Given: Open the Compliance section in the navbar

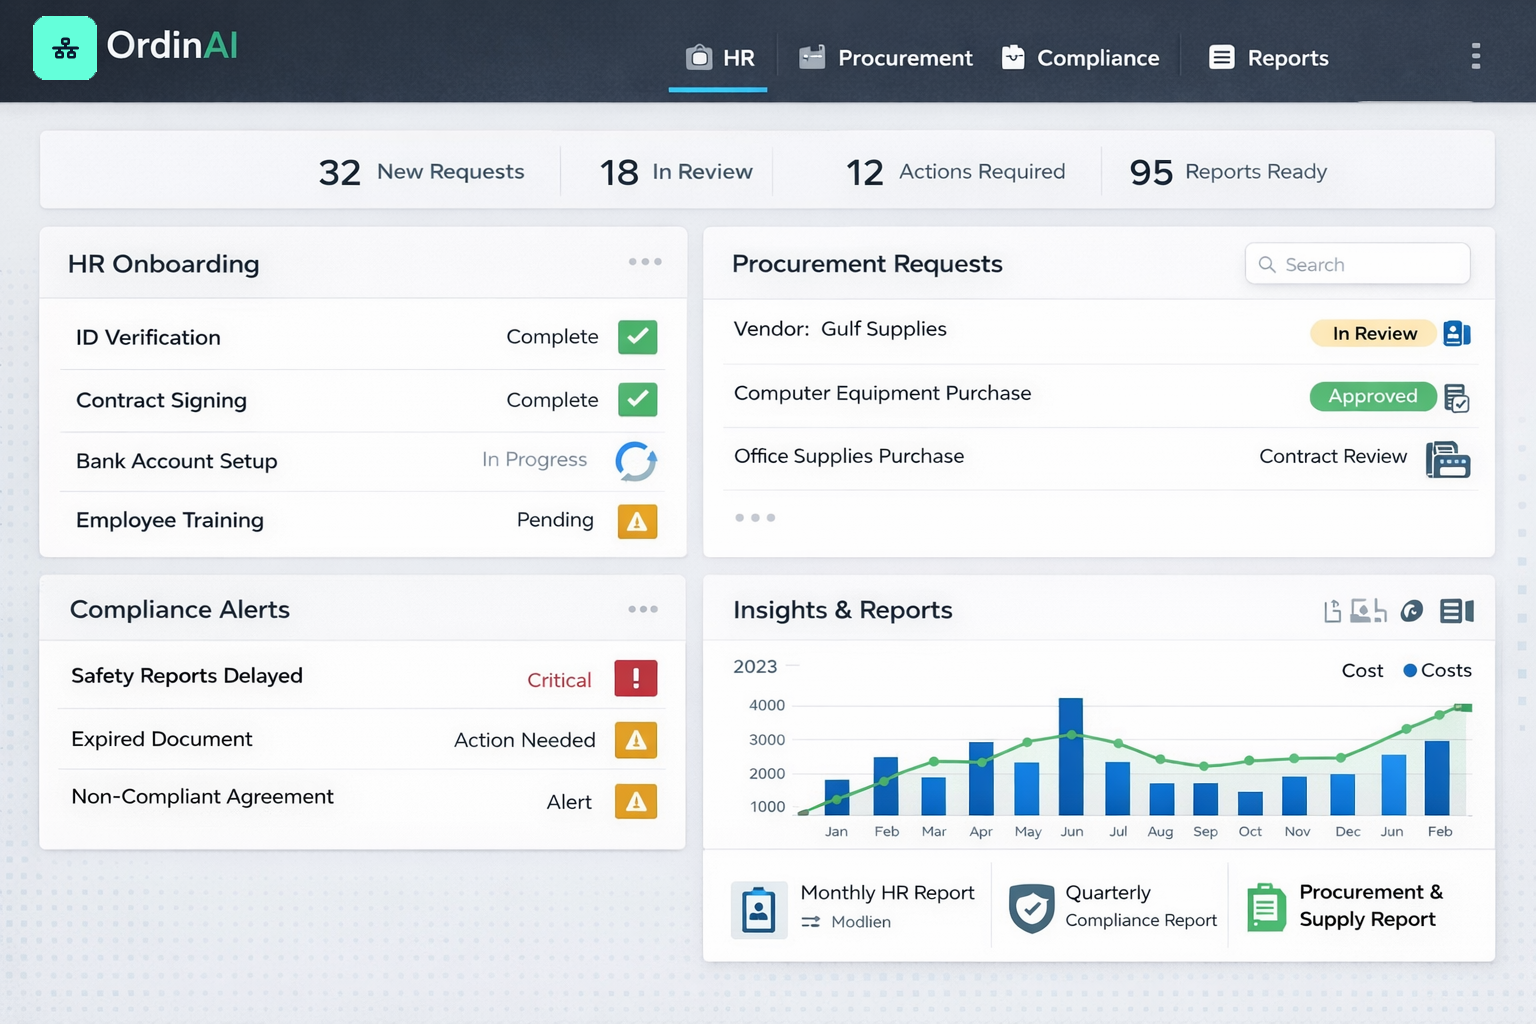Looking at the screenshot, I should 1080,57.
